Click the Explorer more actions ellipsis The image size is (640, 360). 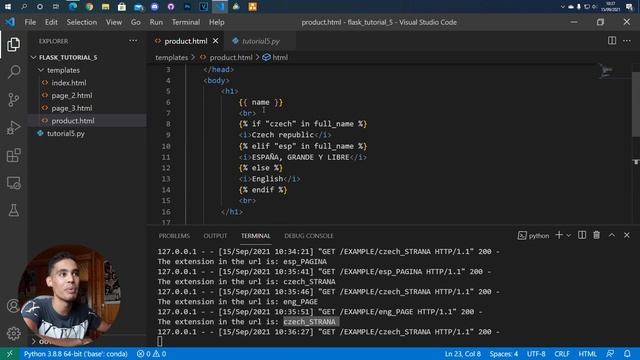tap(133, 41)
